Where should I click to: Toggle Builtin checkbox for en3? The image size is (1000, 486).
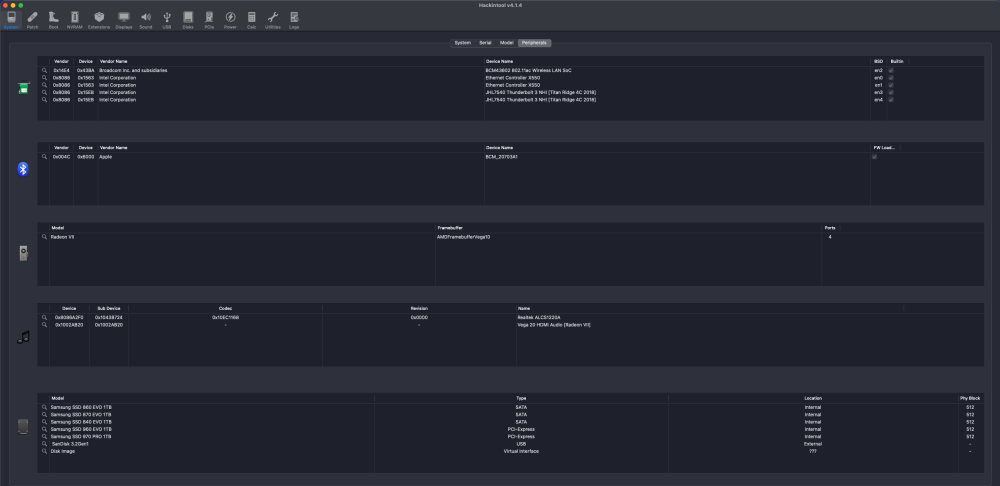click(891, 92)
